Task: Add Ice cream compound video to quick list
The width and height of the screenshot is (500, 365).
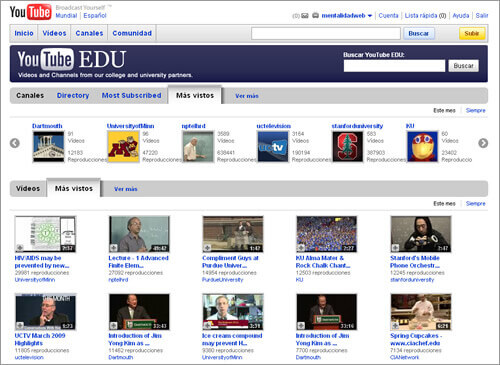Action: point(207,325)
